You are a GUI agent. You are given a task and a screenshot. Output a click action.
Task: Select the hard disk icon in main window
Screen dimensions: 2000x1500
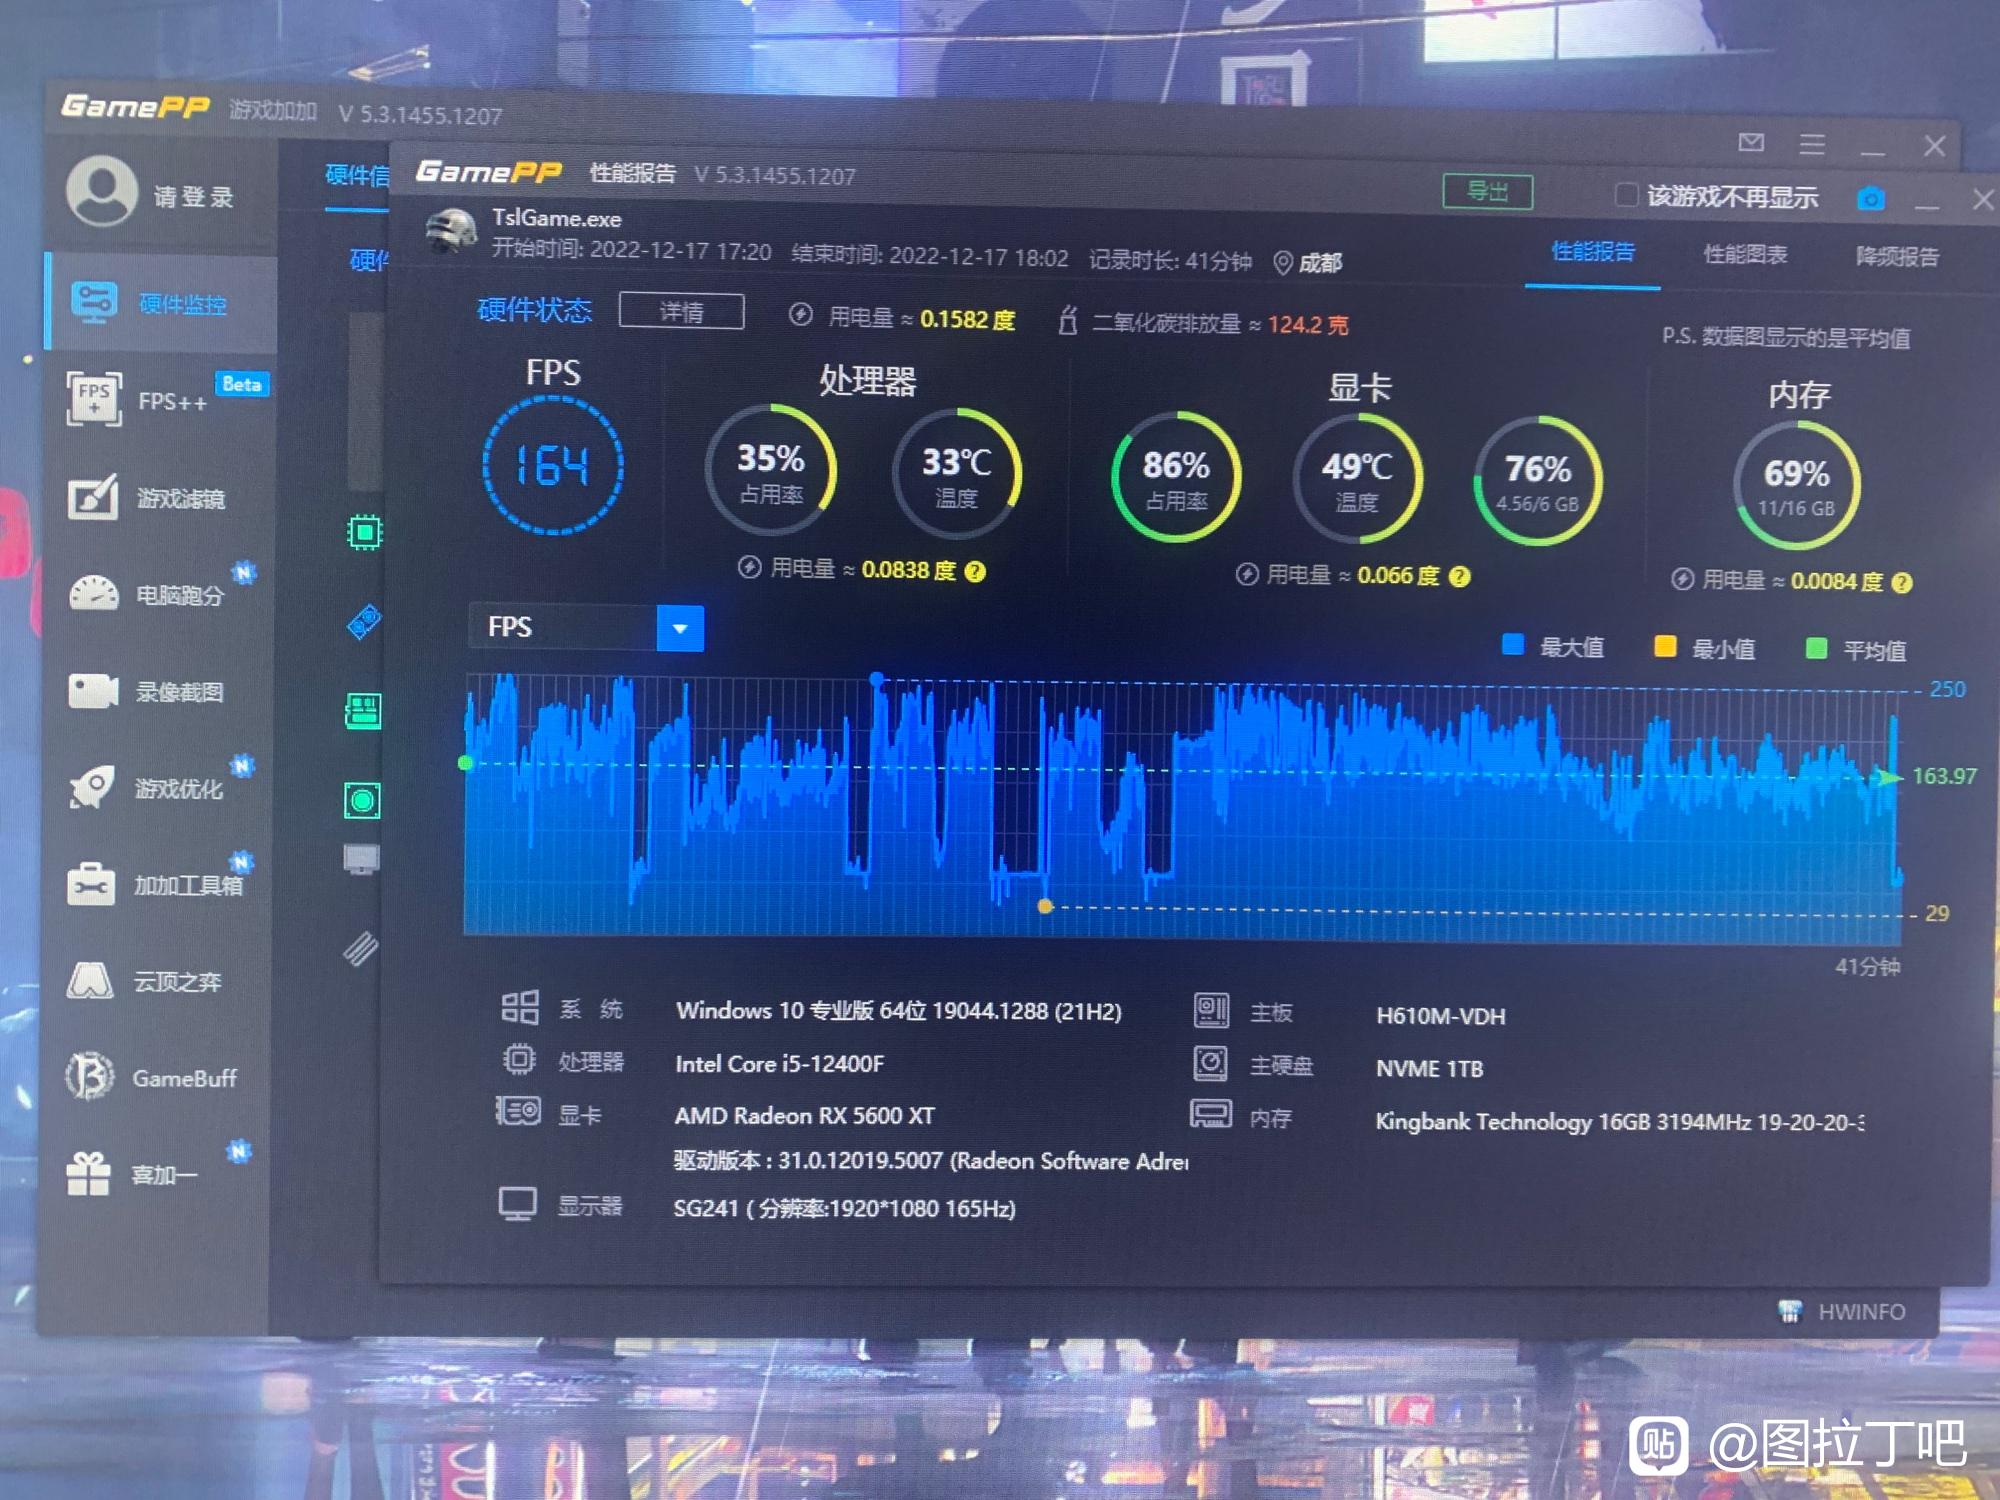(x=362, y=800)
